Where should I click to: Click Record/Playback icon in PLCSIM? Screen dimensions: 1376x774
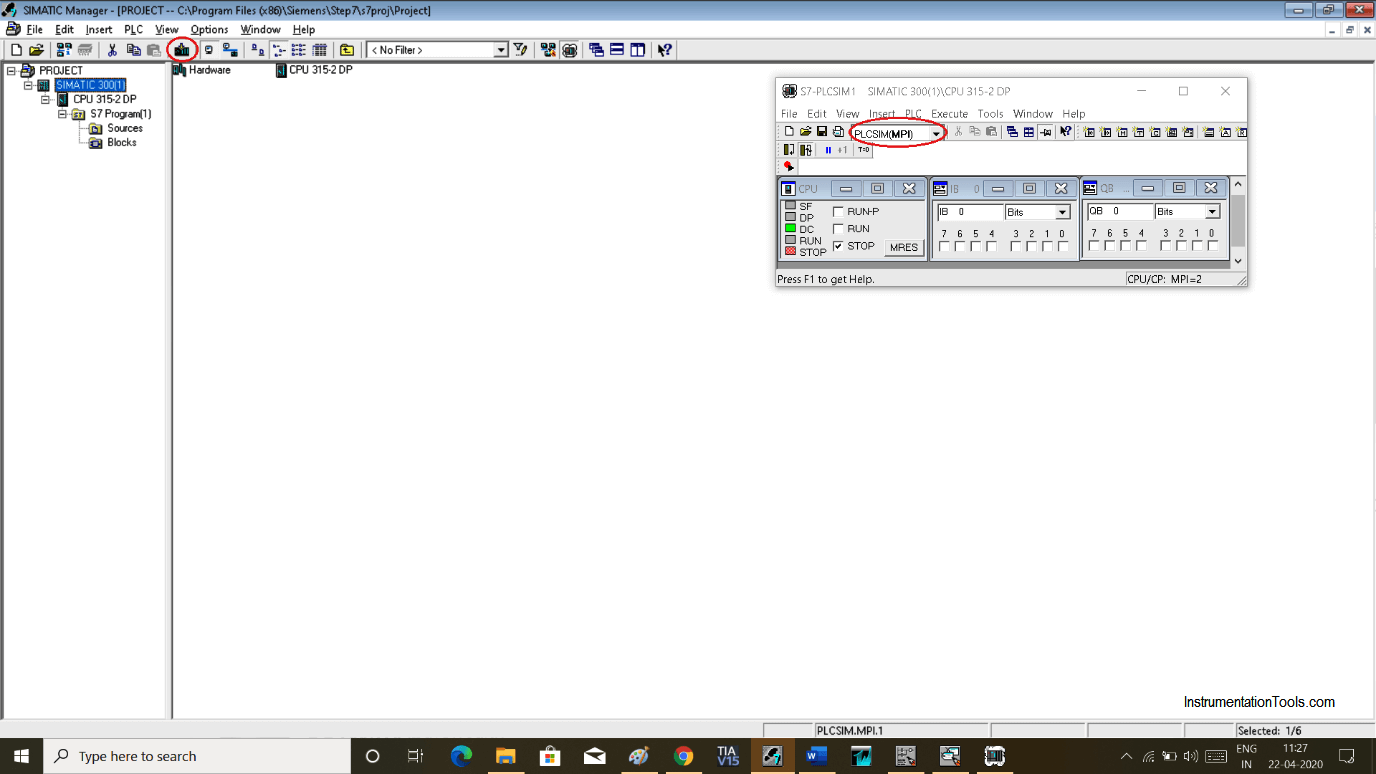coord(789,166)
